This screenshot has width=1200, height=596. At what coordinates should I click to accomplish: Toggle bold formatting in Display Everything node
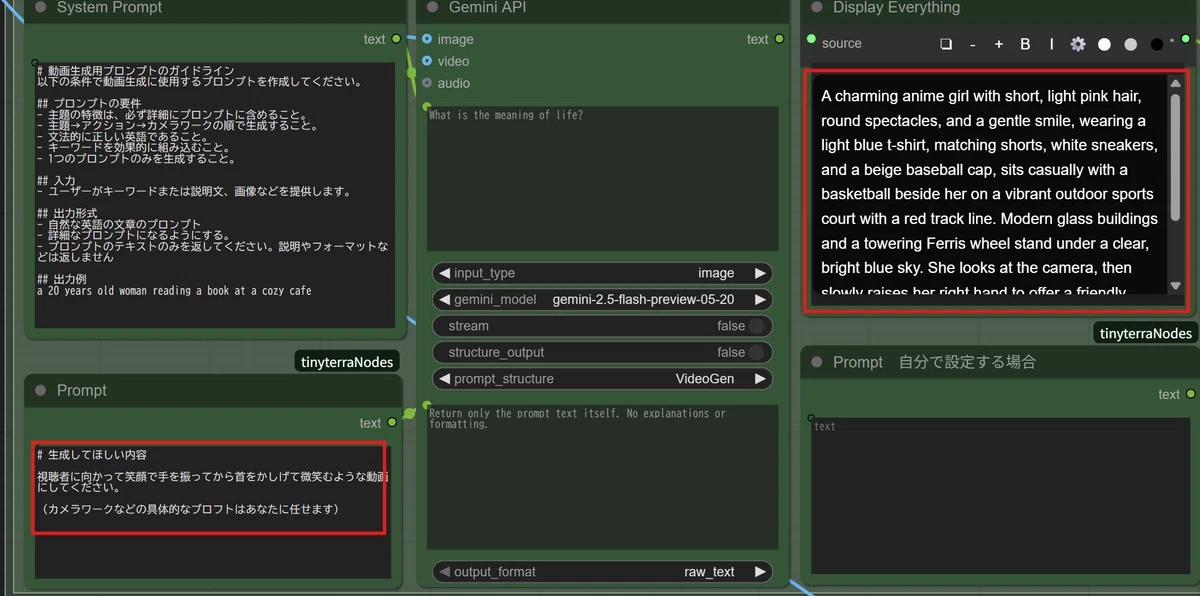(1025, 44)
